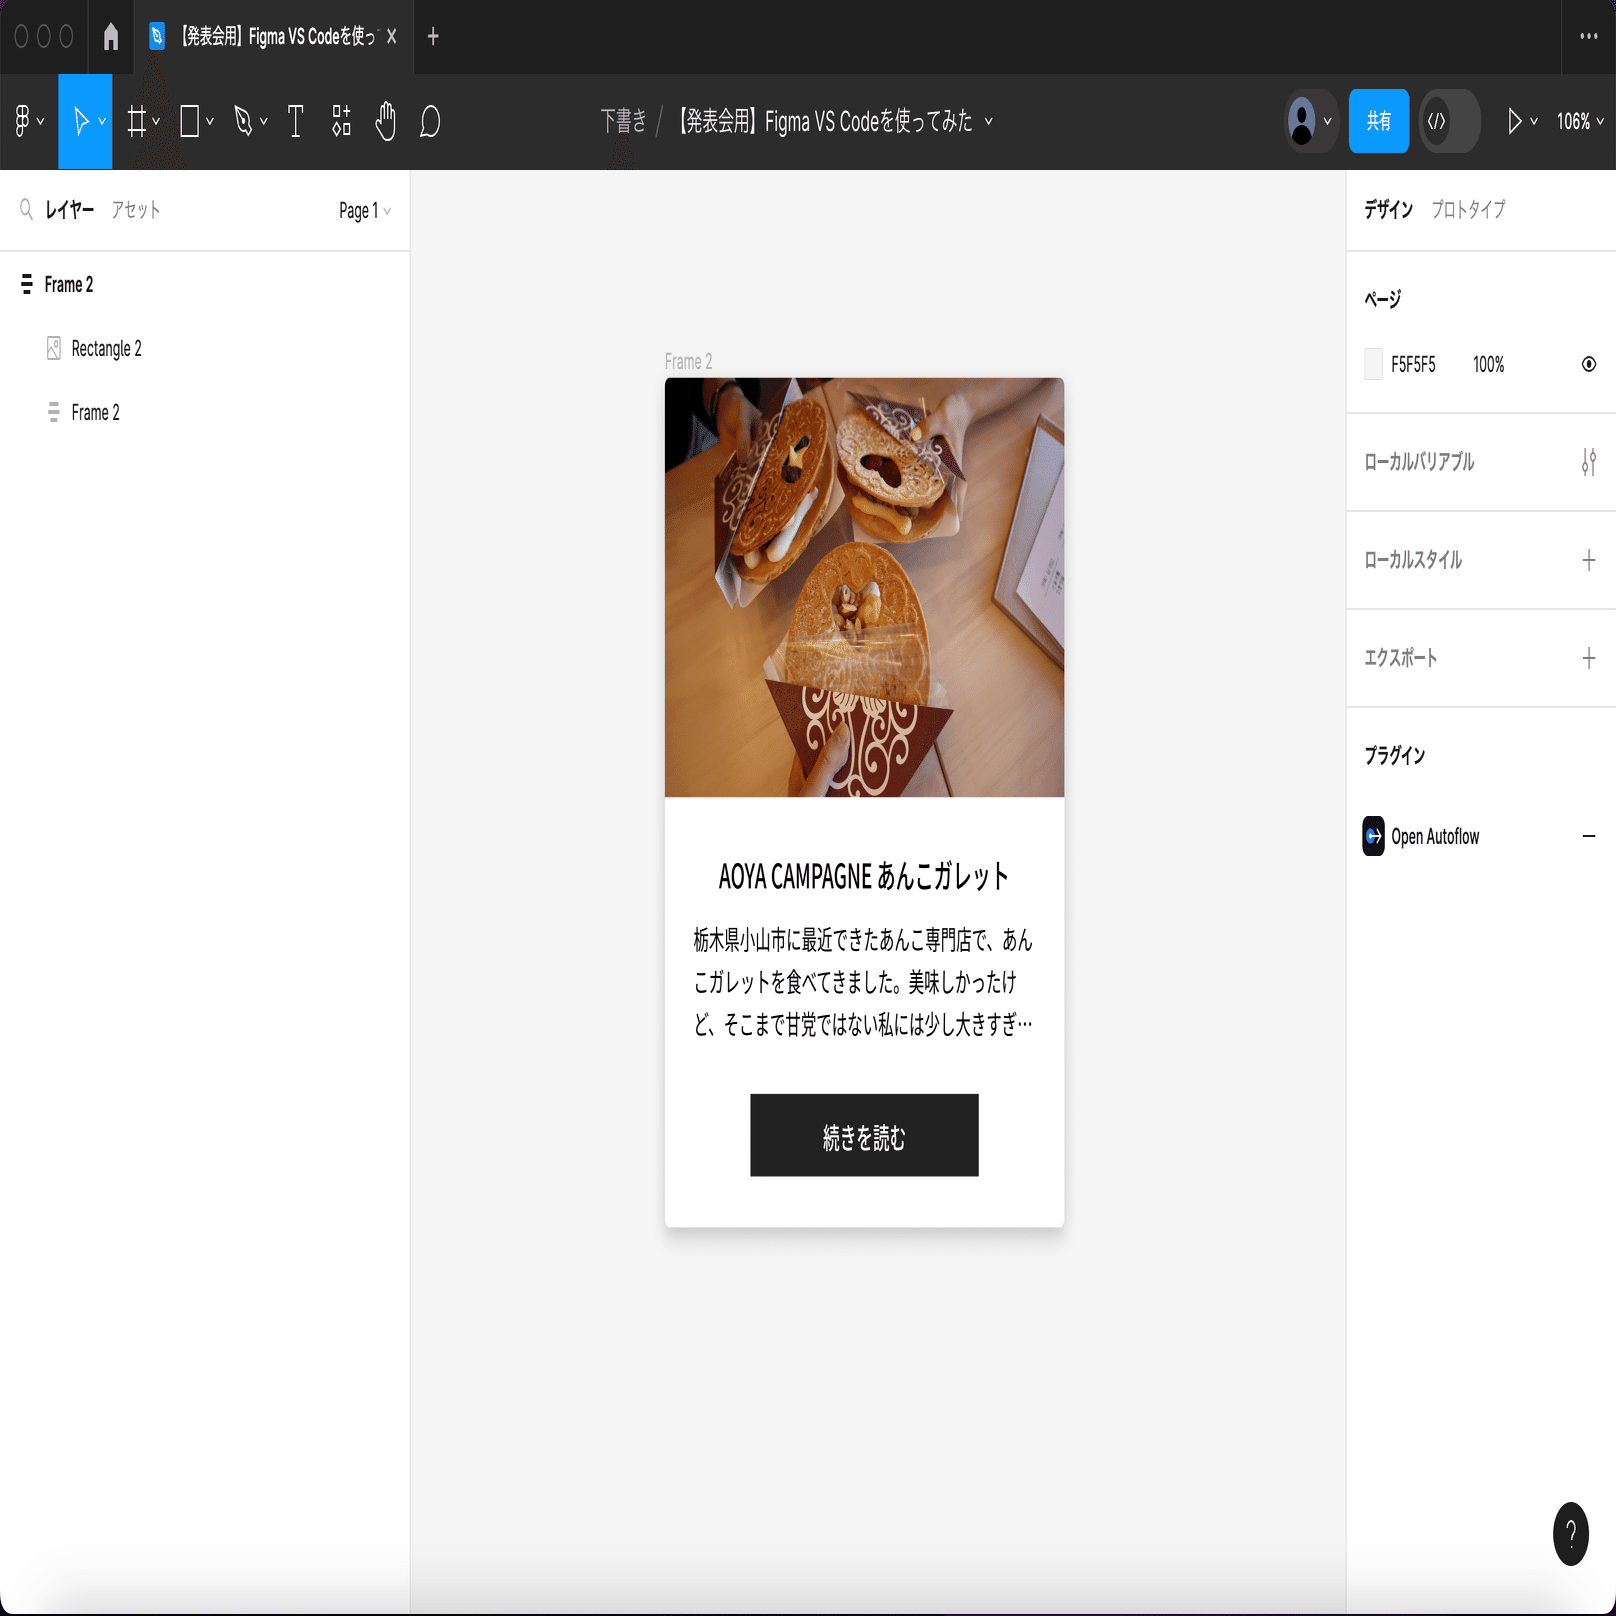
Task: Select the Comment tool
Action: click(430, 121)
